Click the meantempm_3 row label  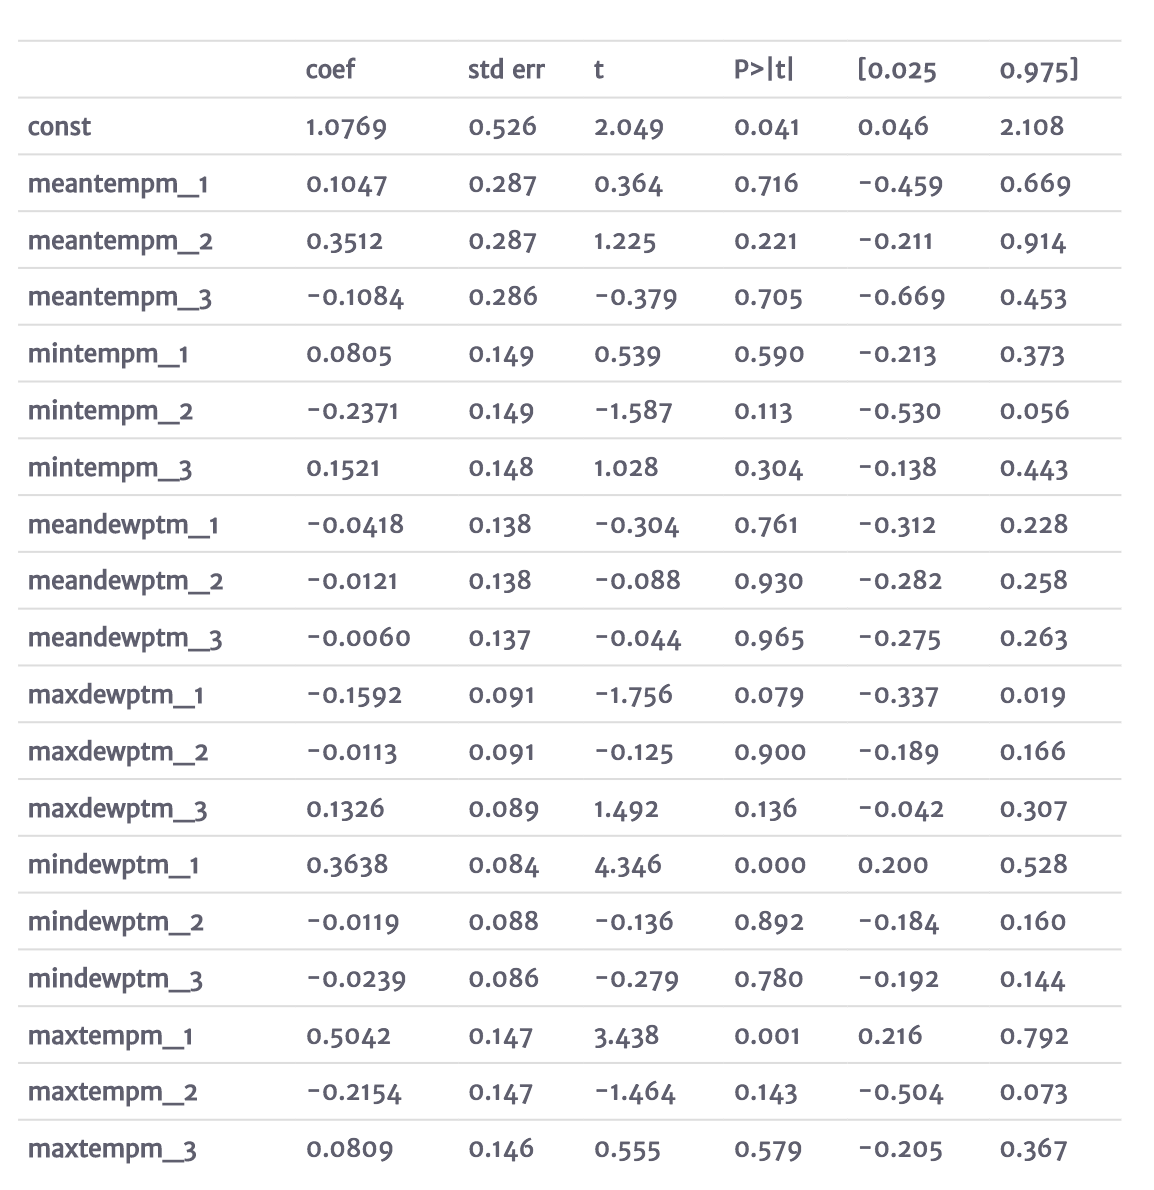pos(120,298)
